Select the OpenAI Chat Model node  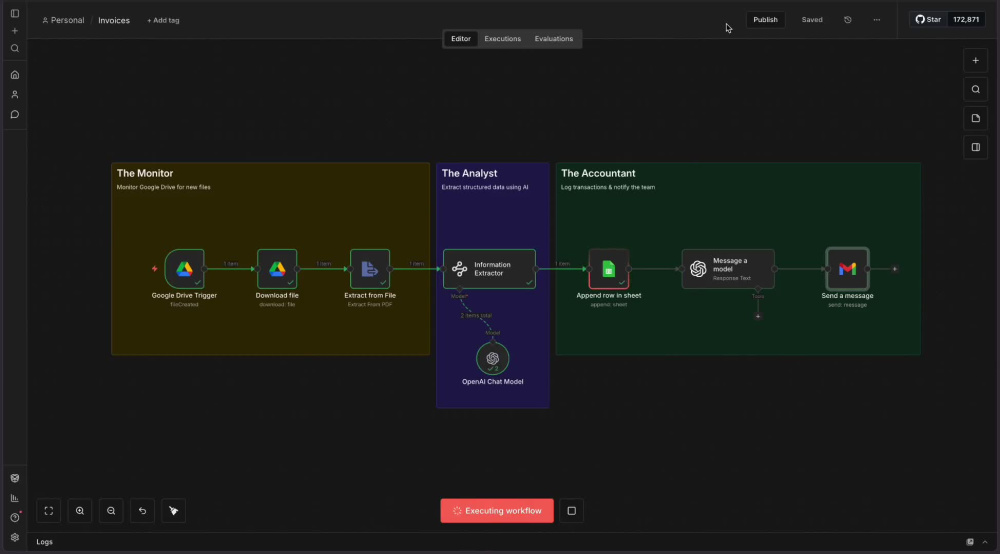492,358
